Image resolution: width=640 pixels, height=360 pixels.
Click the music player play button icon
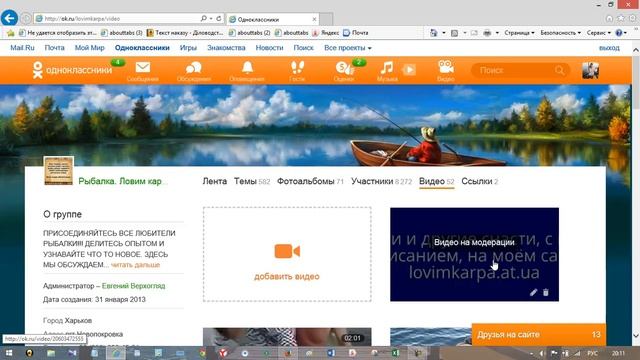pyautogui.click(x=409, y=70)
